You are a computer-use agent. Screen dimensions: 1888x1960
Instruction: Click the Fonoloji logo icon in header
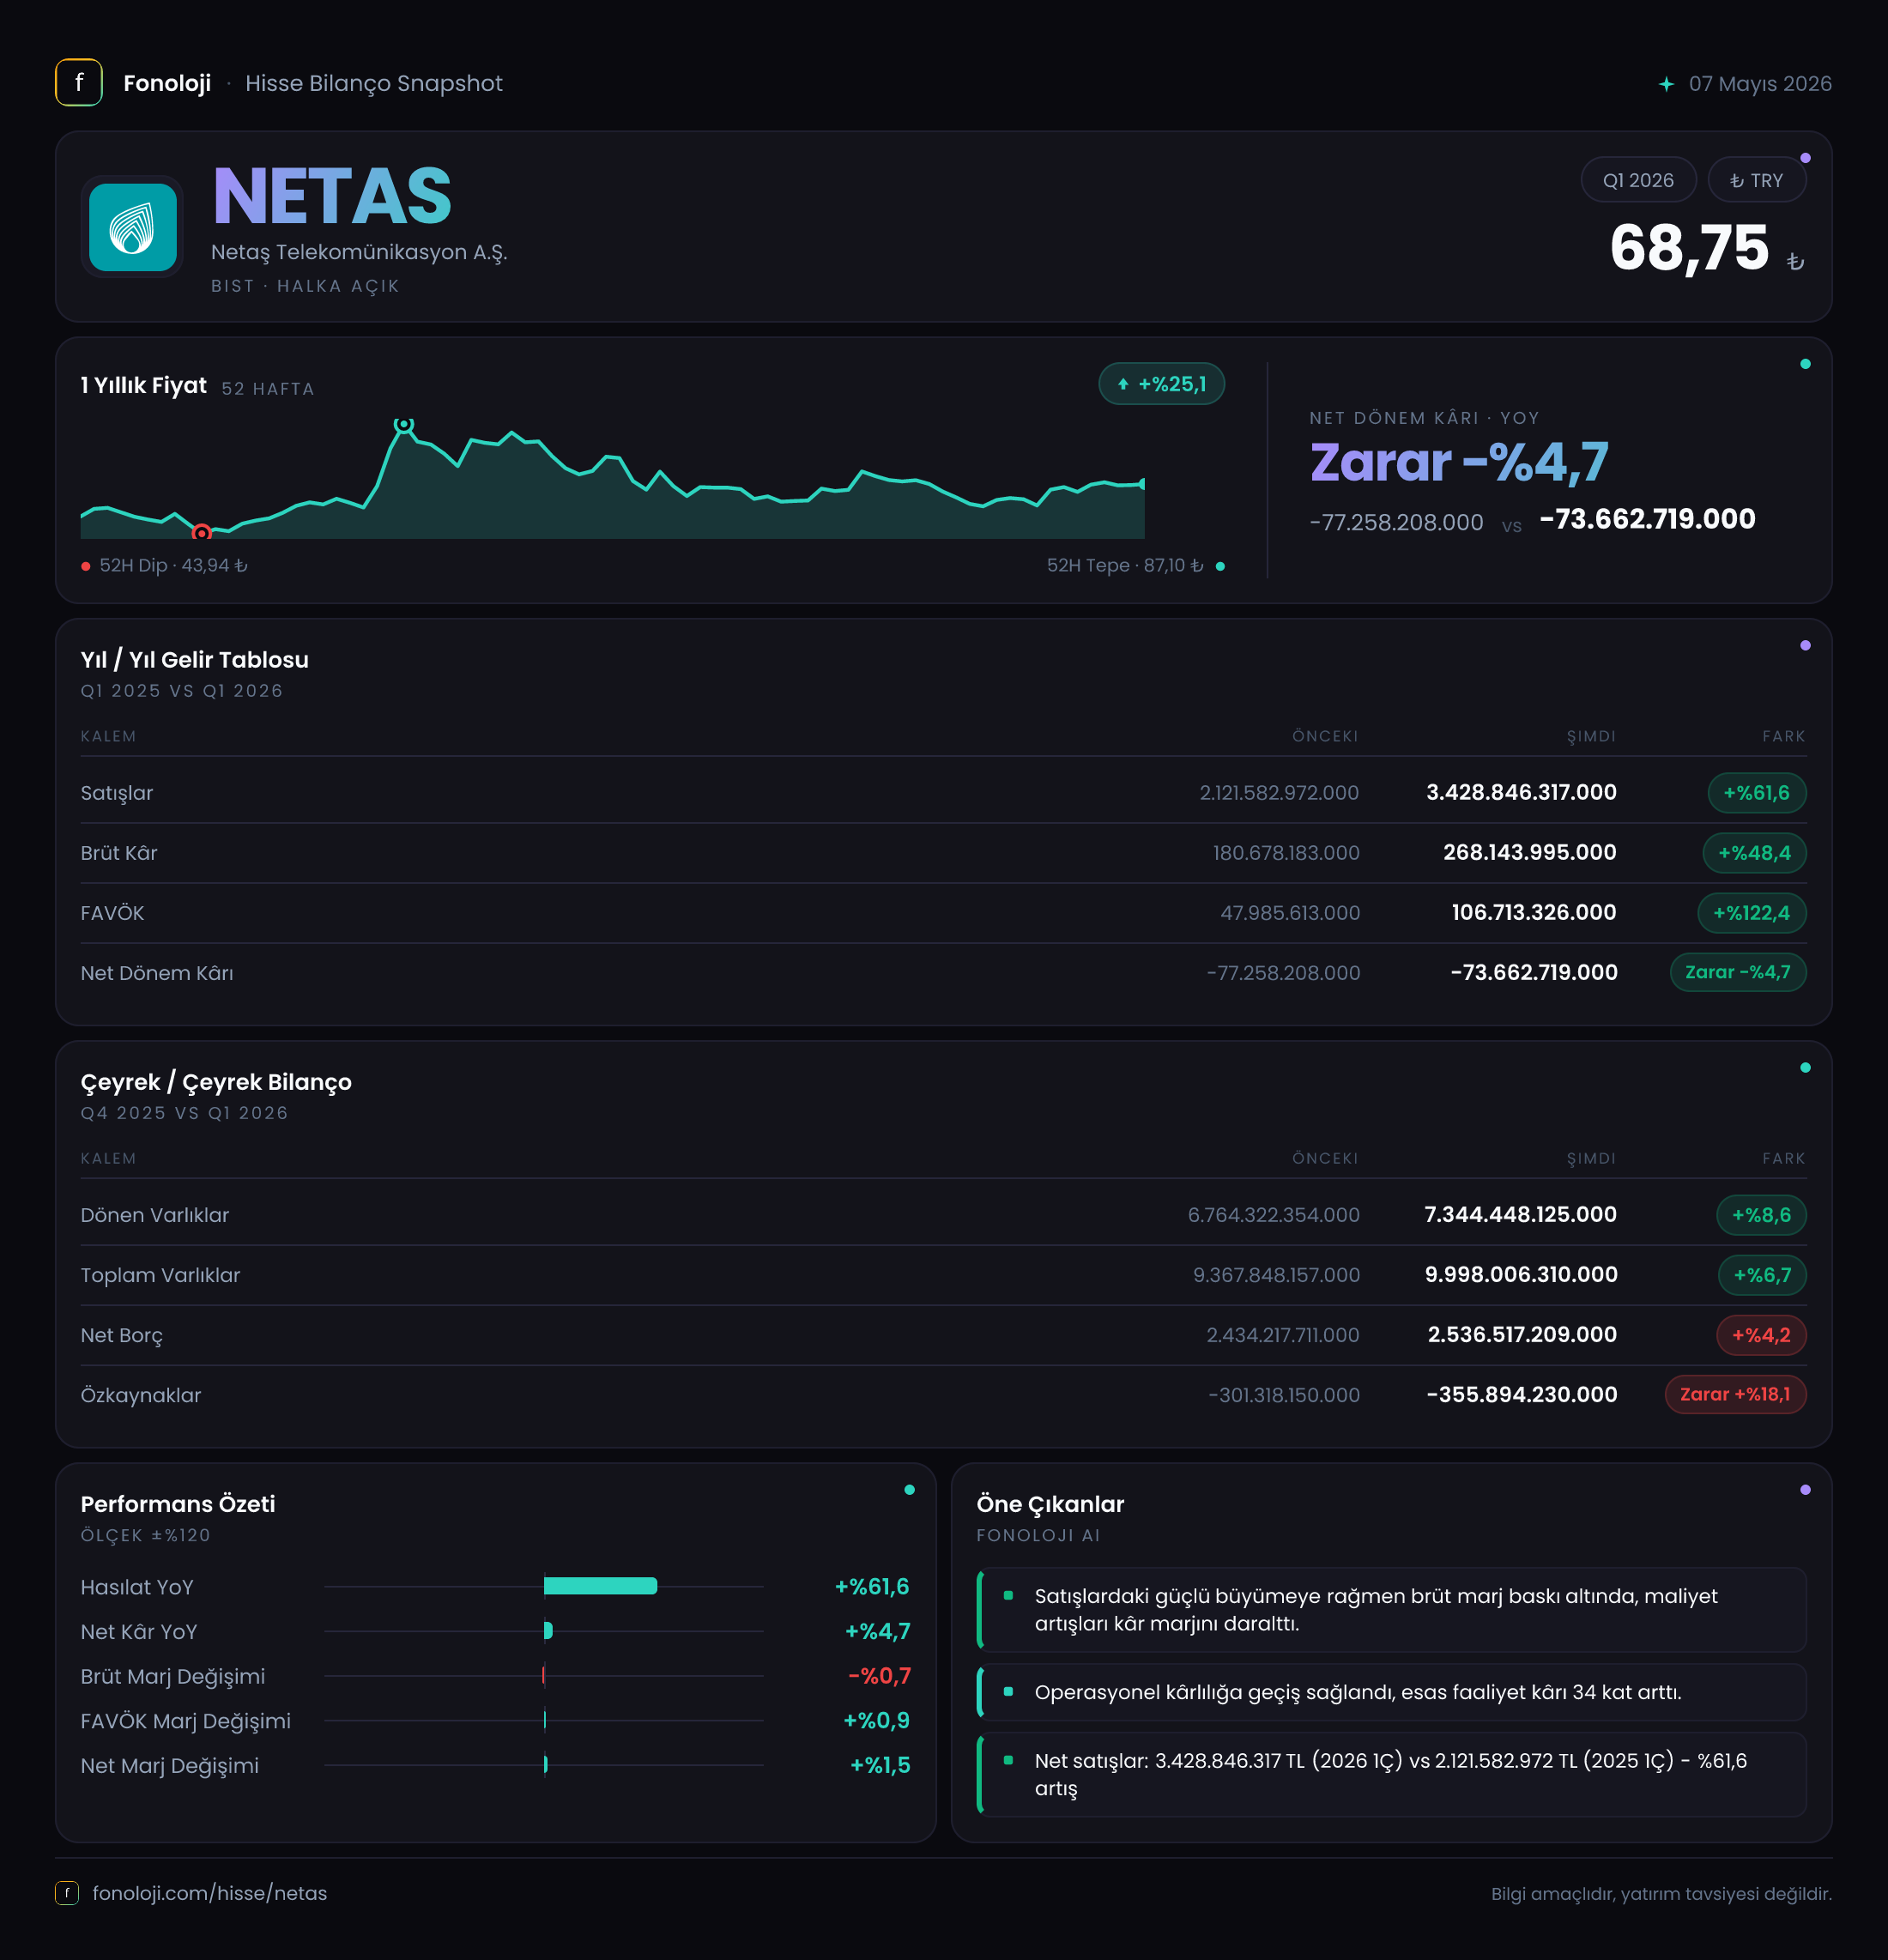[79, 83]
